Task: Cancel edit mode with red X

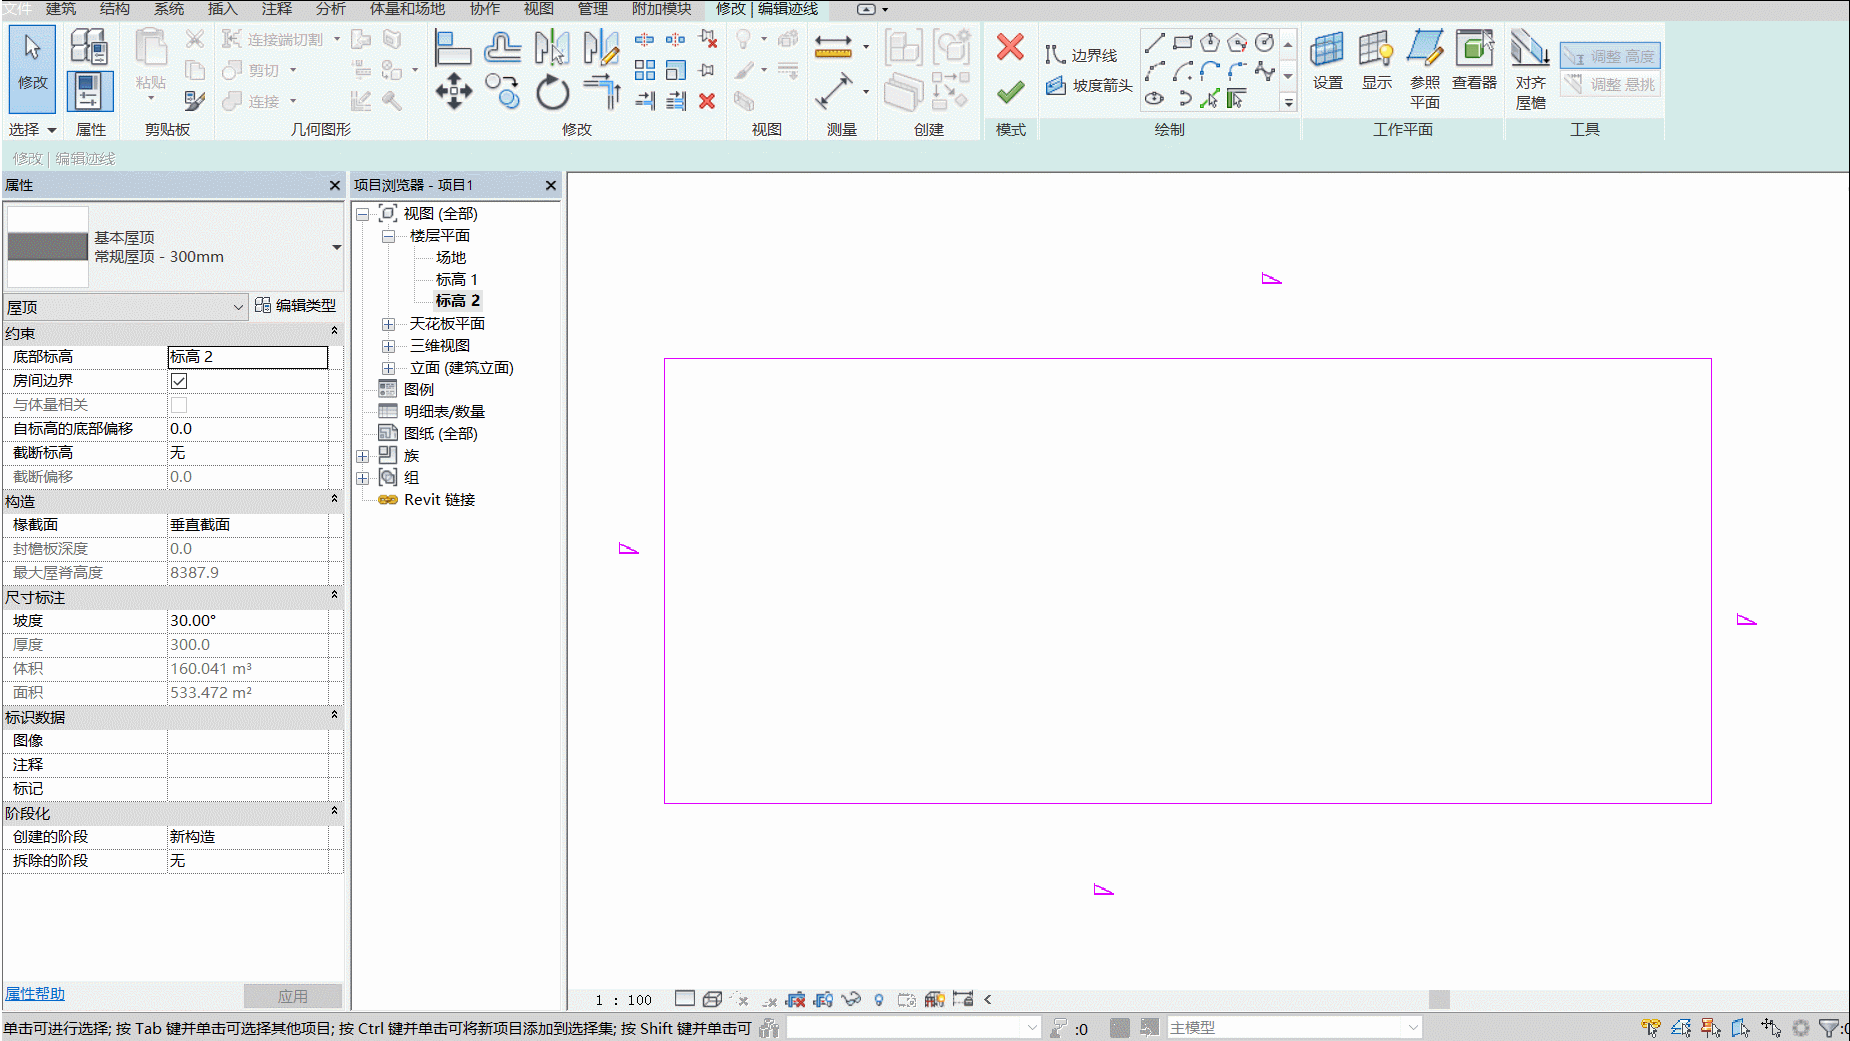Action: tap(1010, 47)
